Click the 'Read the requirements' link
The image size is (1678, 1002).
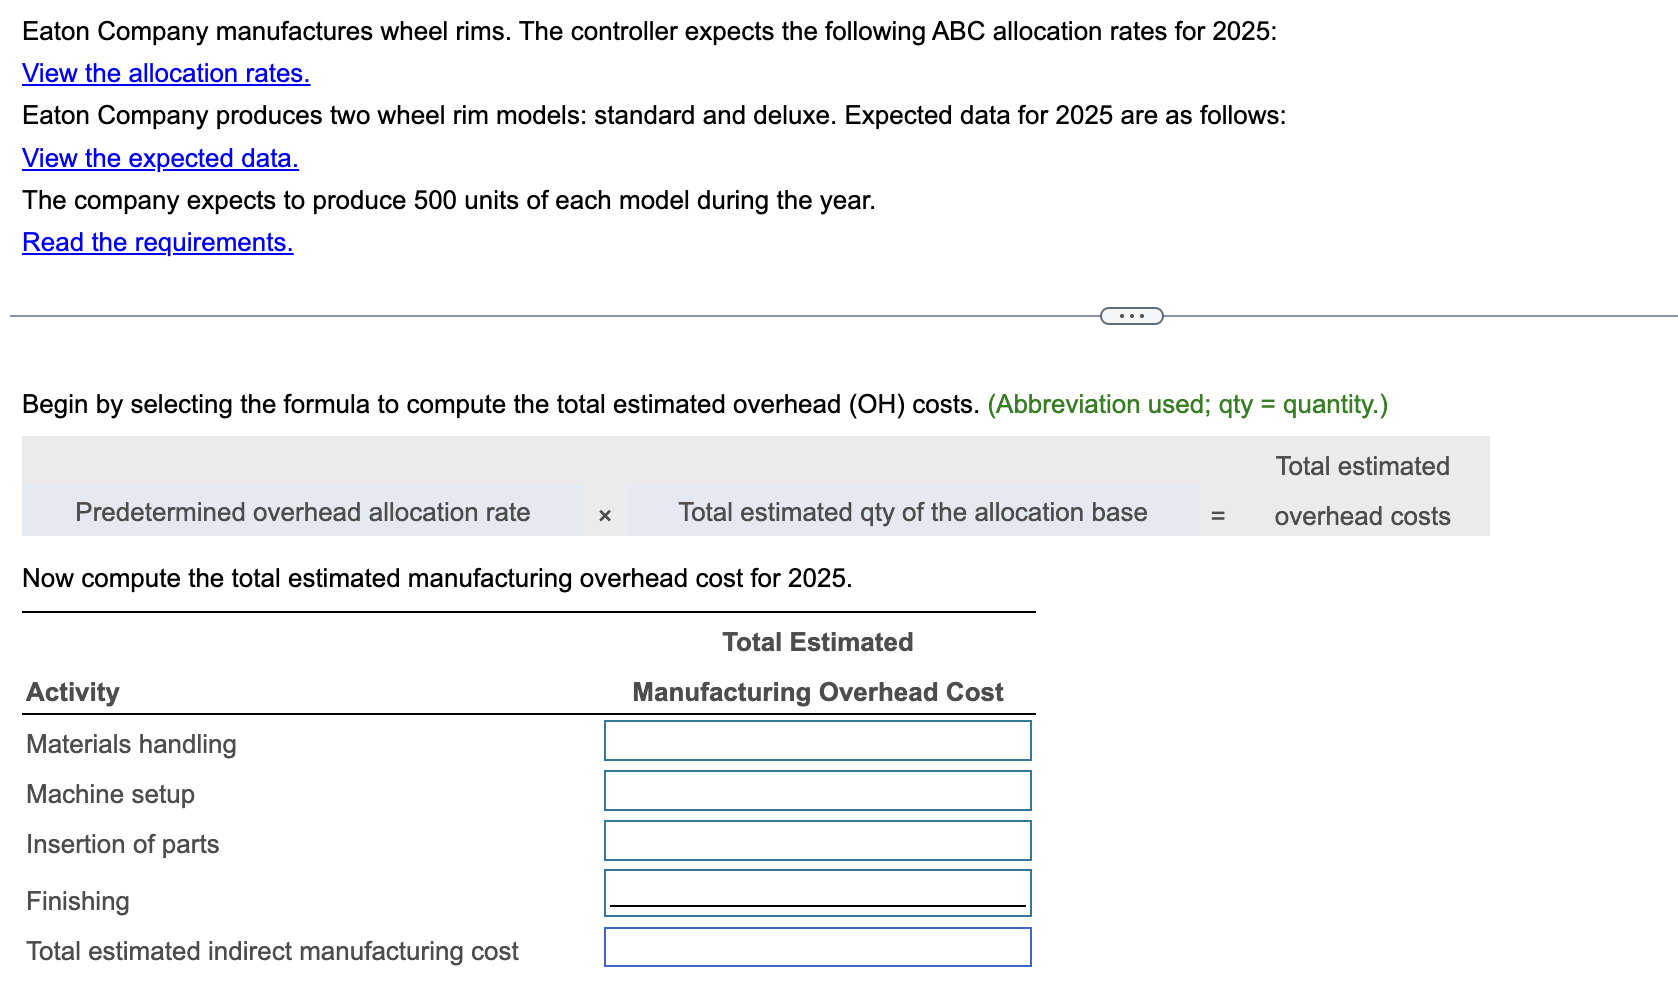coord(158,242)
